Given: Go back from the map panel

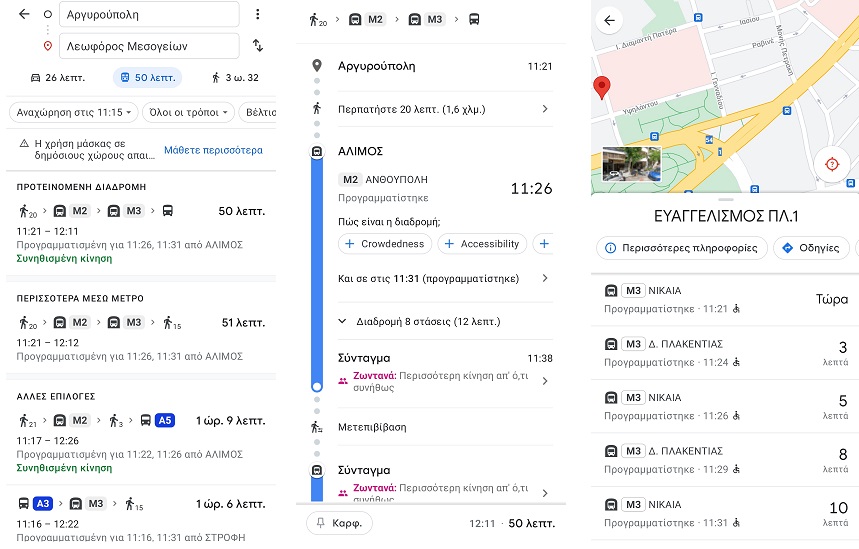Looking at the screenshot, I should coord(609,21).
